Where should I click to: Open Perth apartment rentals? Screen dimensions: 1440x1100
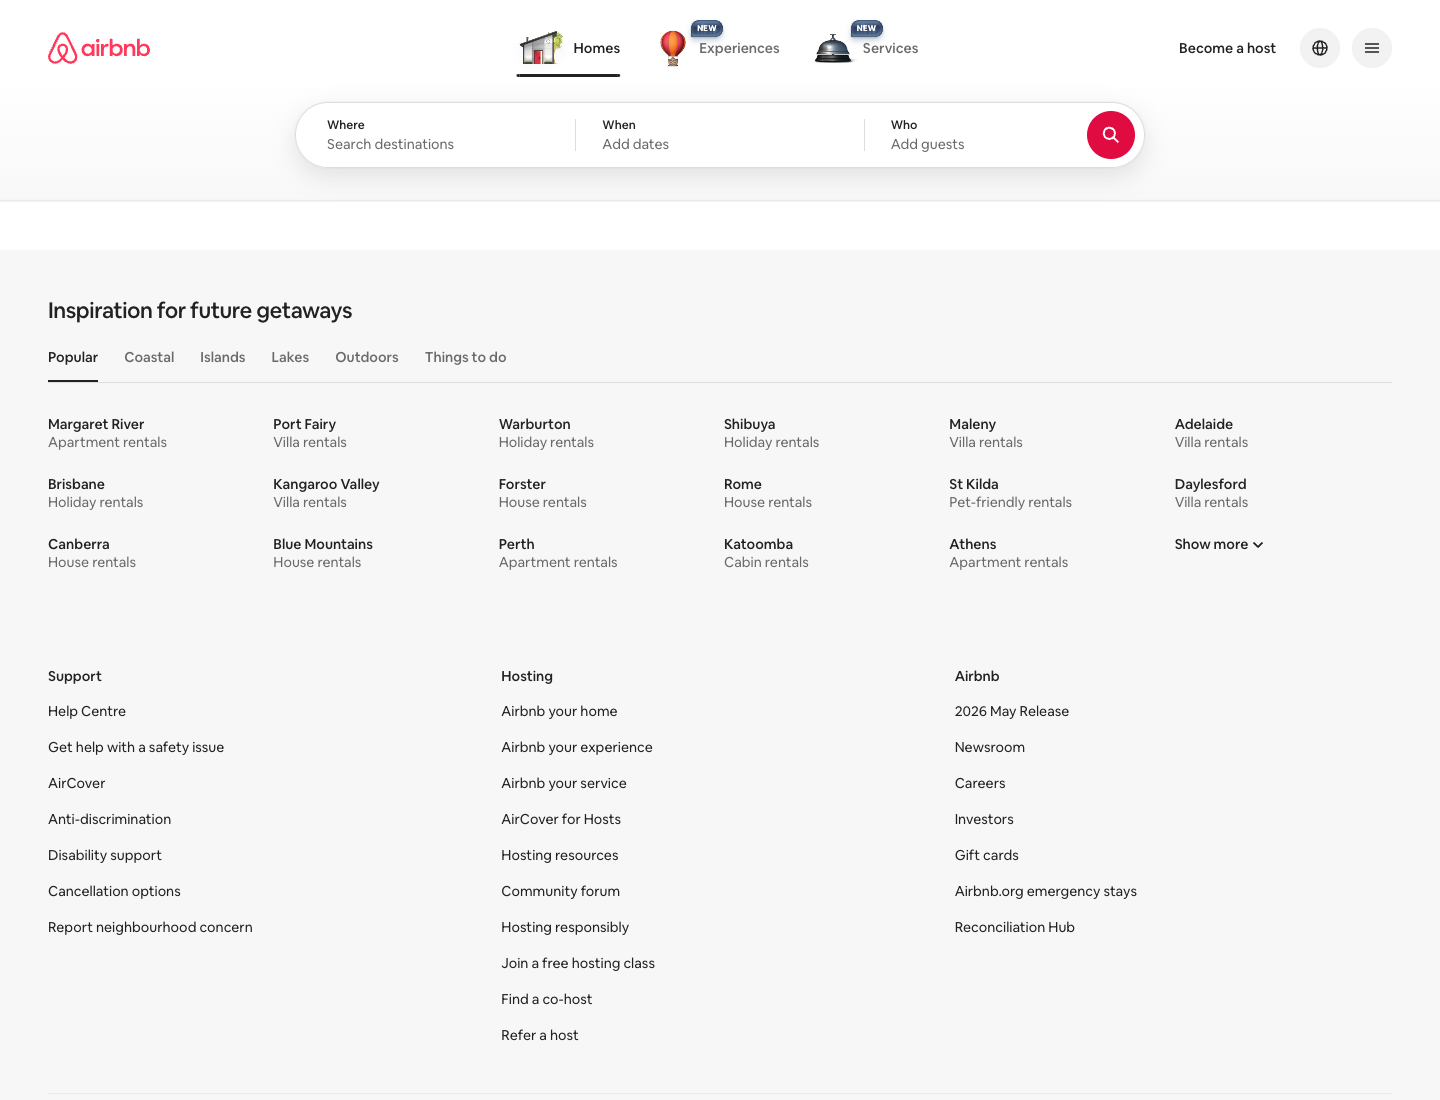point(558,553)
